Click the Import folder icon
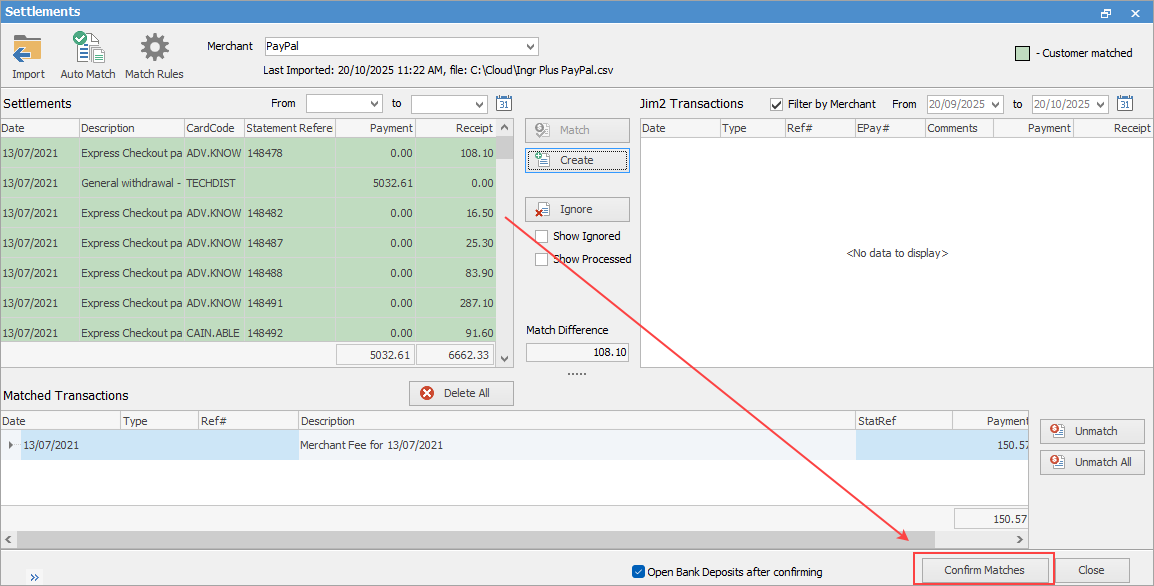The height and width of the screenshot is (586, 1154). (x=28, y=49)
